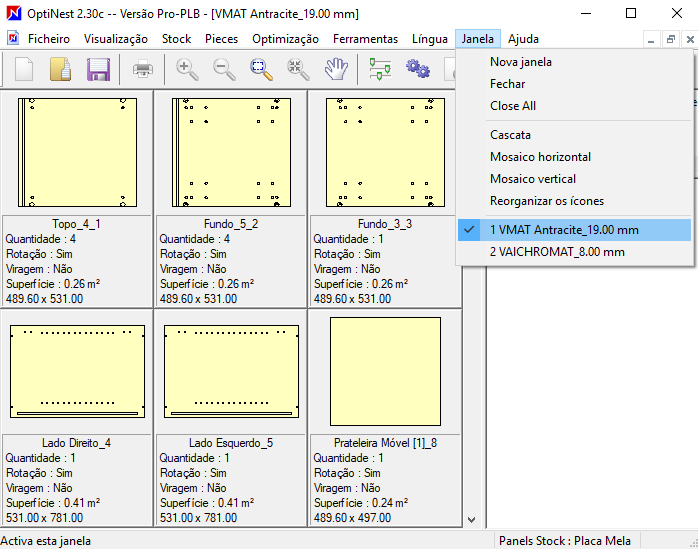This screenshot has height=549, width=698.
Task: Select the zoom in magnifier tool
Action: click(x=187, y=69)
